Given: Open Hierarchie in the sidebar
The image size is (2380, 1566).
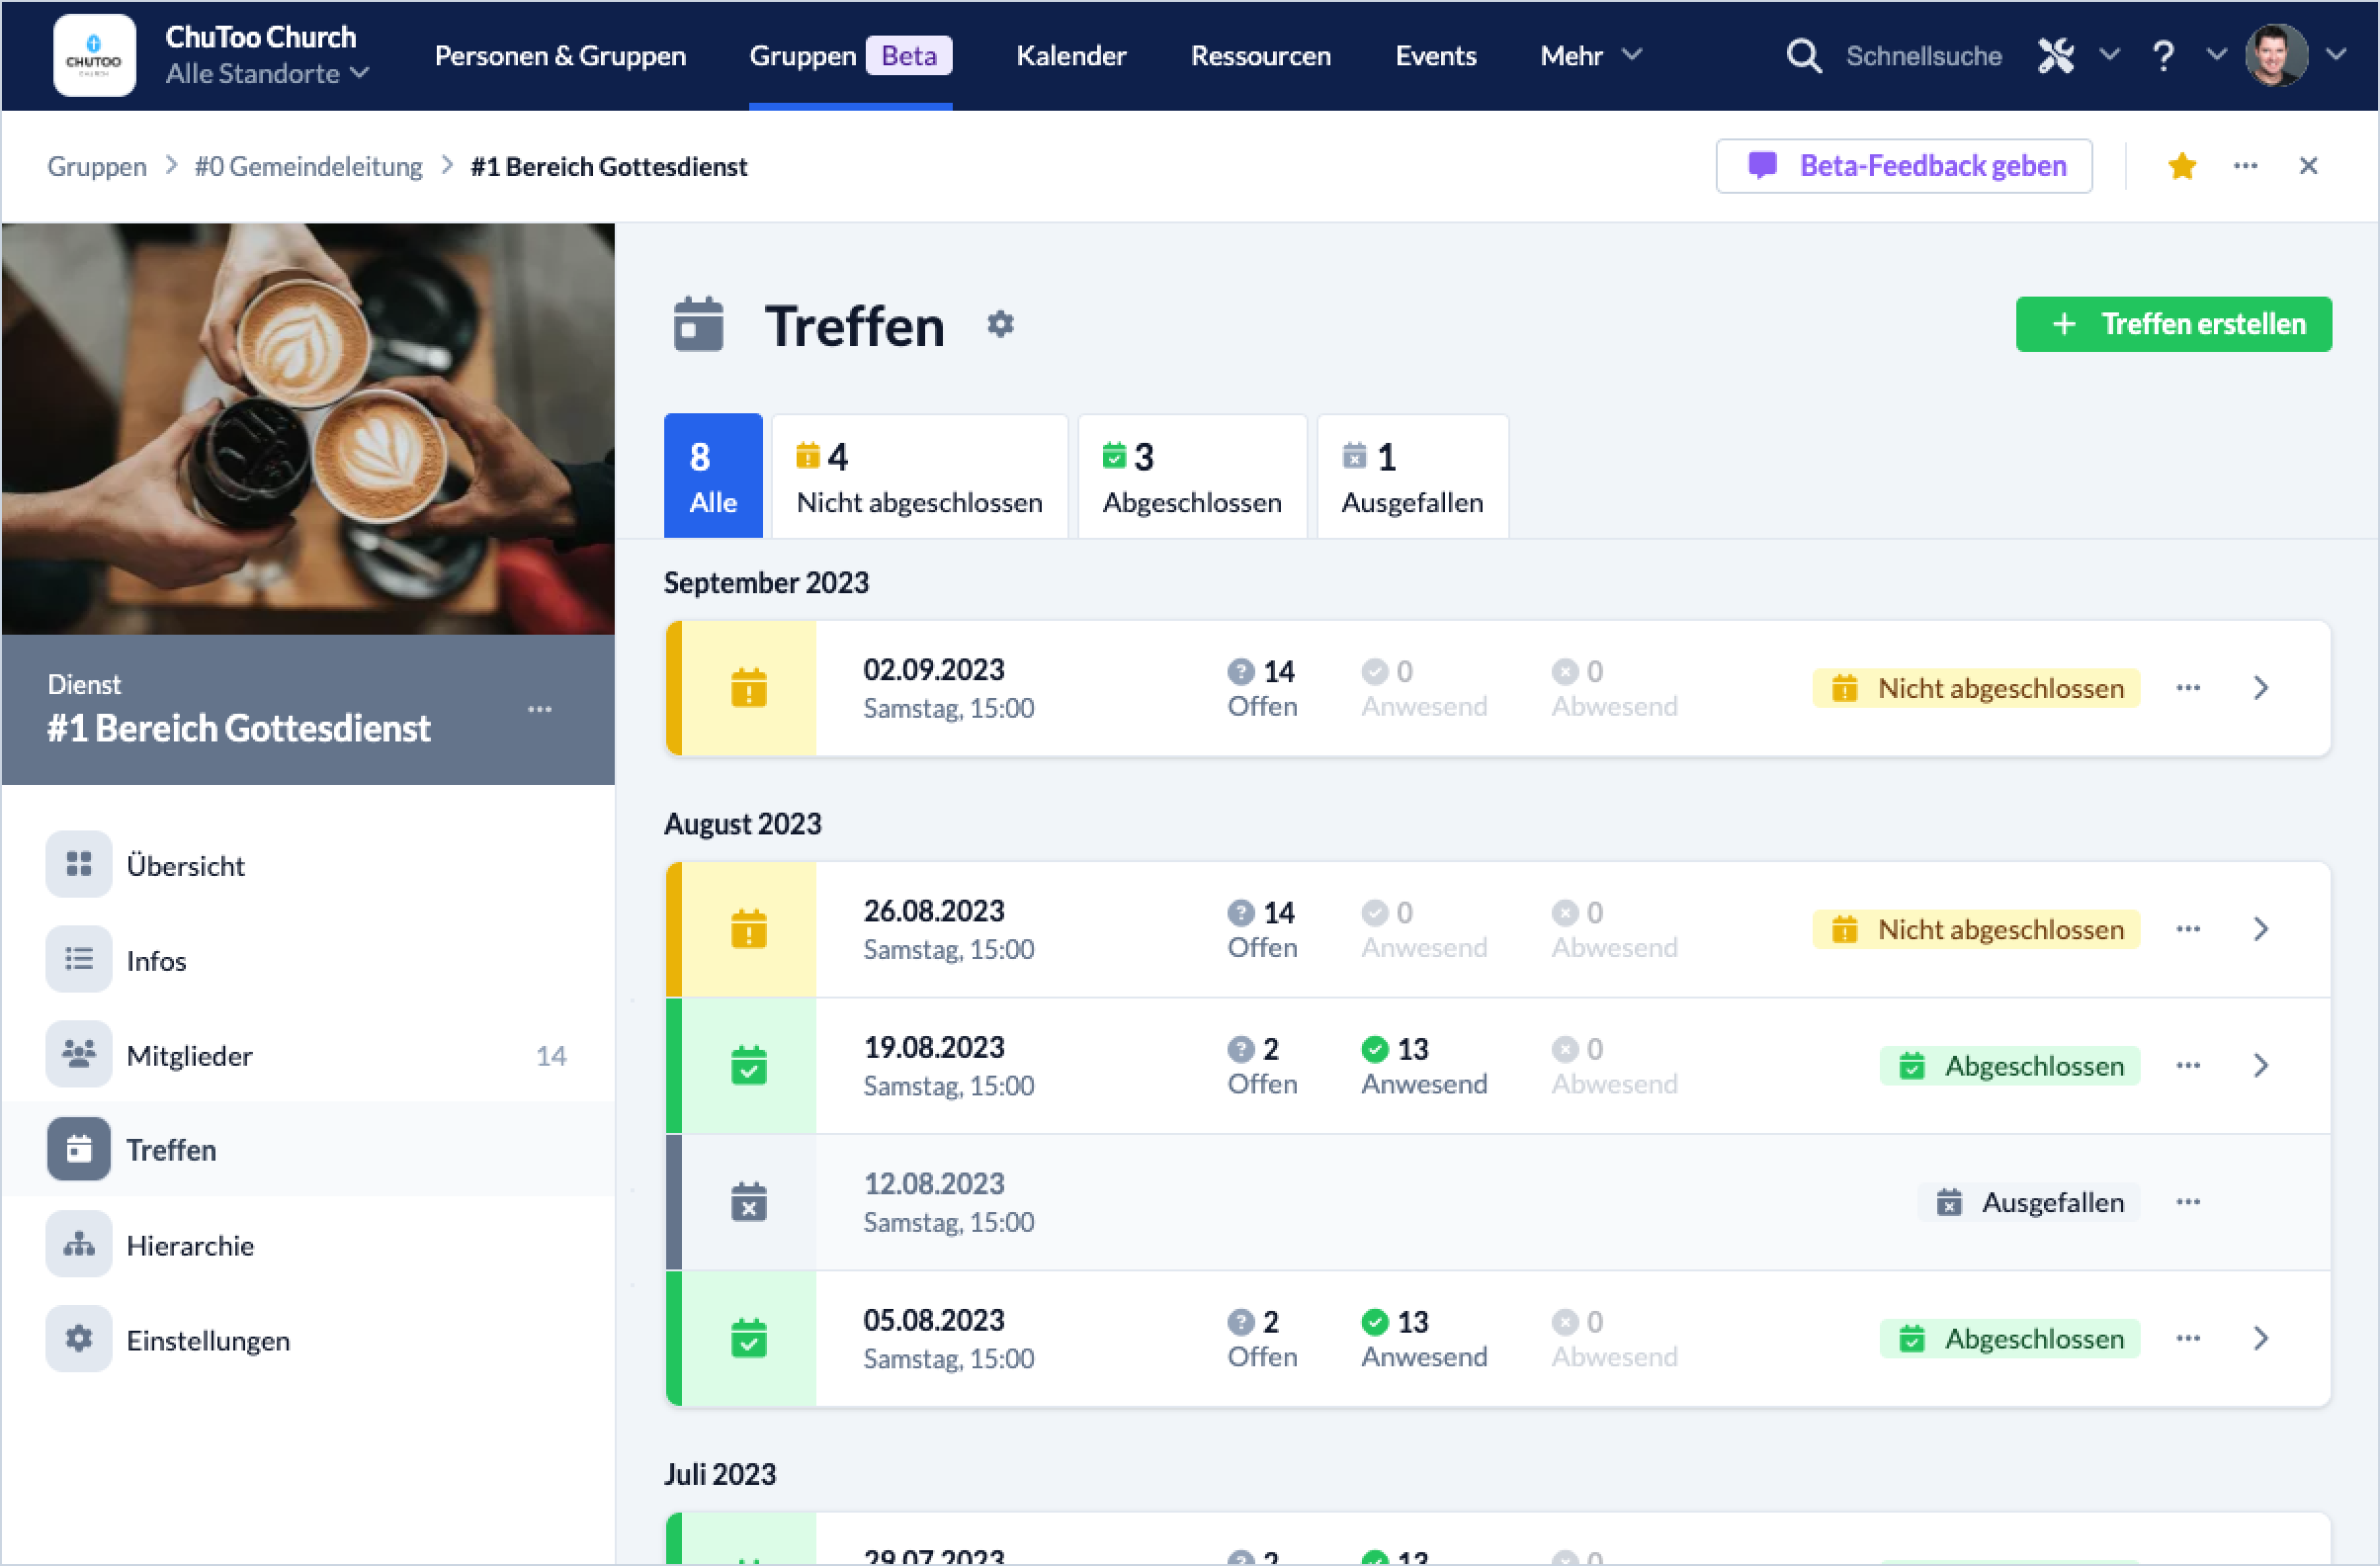Looking at the screenshot, I should [190, 1245].
